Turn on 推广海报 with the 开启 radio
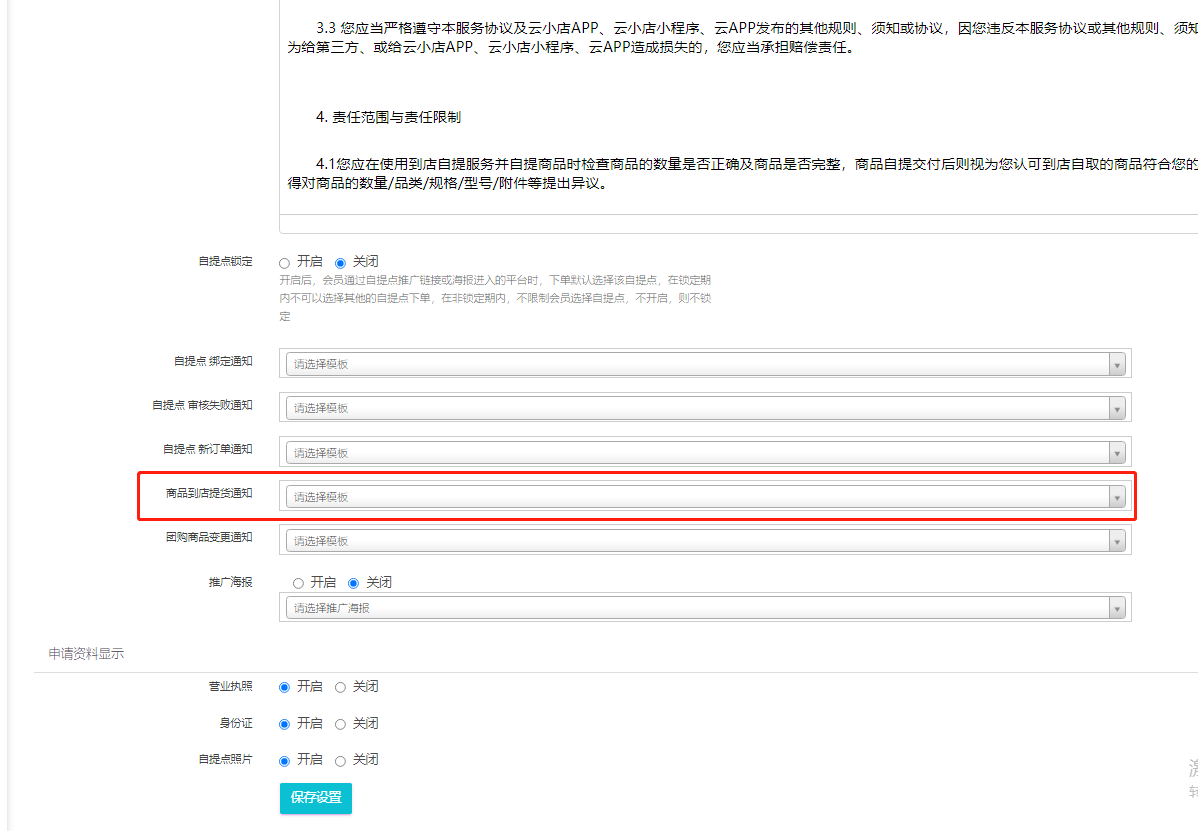 (x=298, y=583)
